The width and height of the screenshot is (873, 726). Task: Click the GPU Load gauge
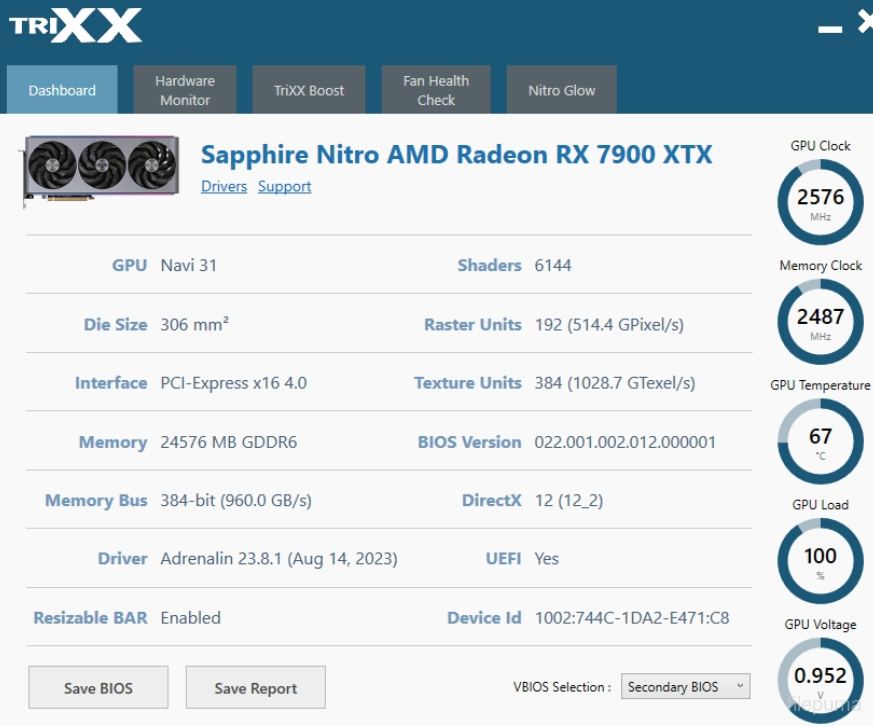[820, 561]
